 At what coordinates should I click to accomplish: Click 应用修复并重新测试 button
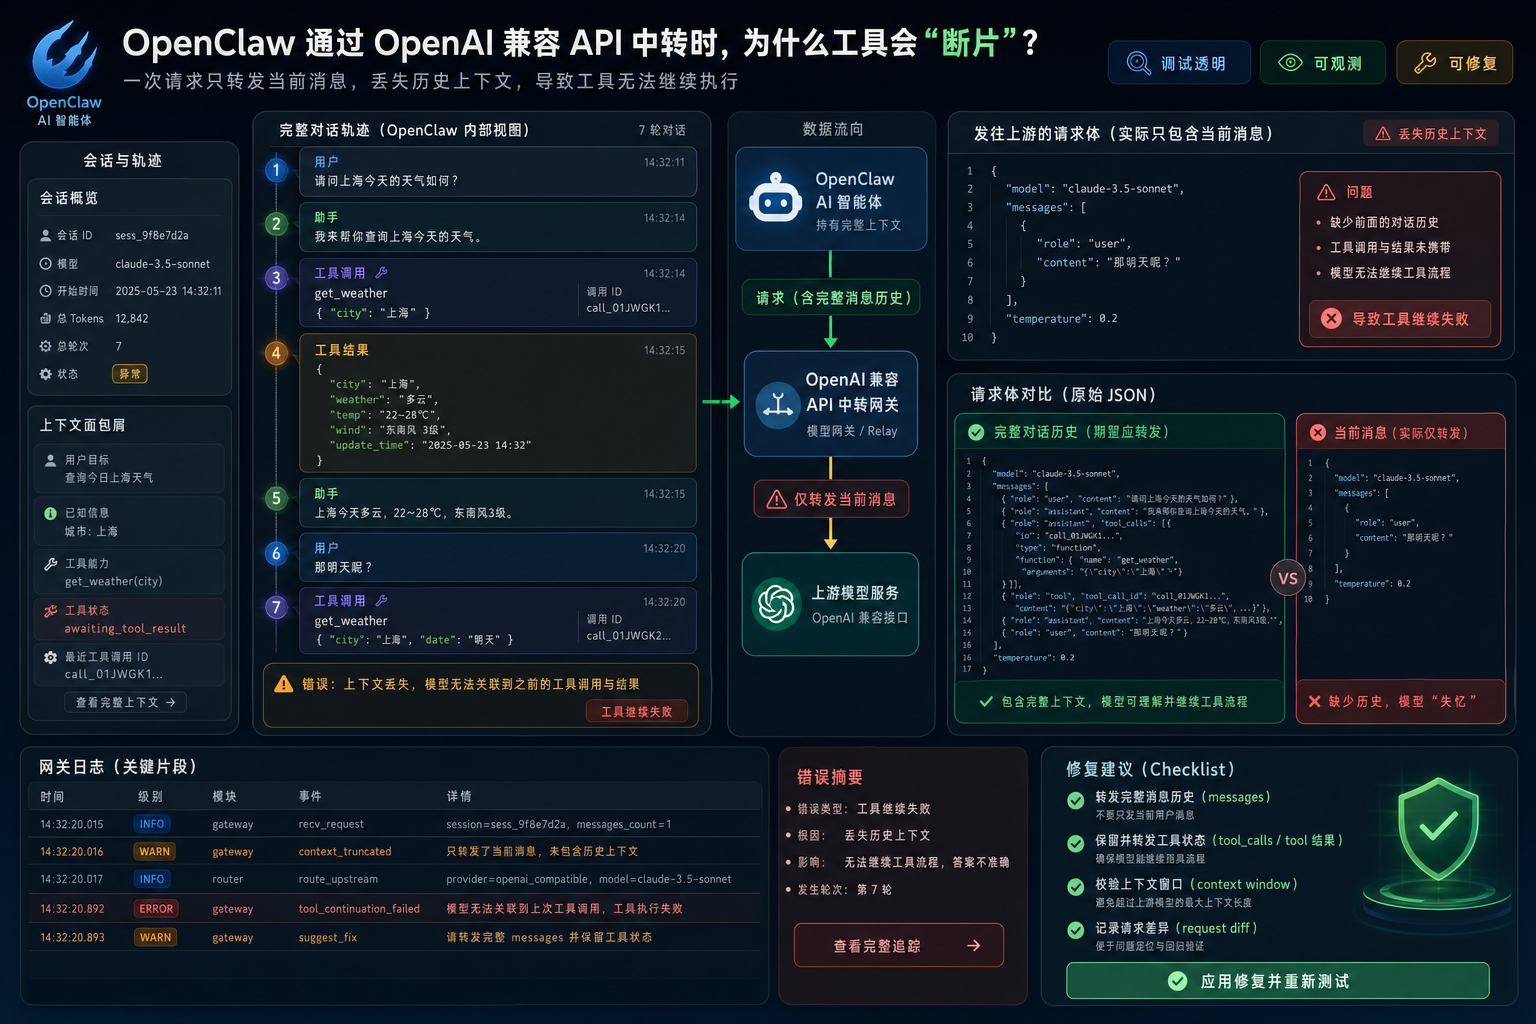(1277, 981)
